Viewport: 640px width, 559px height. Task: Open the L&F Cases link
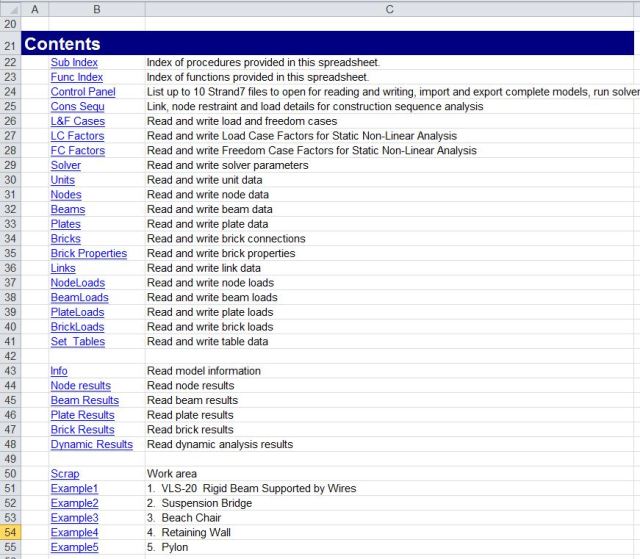[77, 121]
